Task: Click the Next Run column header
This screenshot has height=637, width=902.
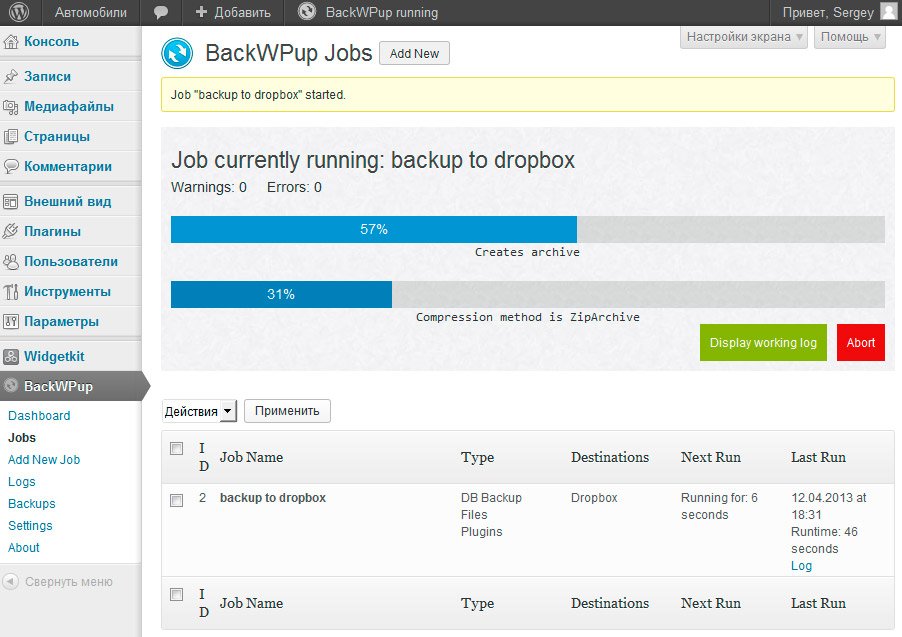Action: tap(711, 457)
